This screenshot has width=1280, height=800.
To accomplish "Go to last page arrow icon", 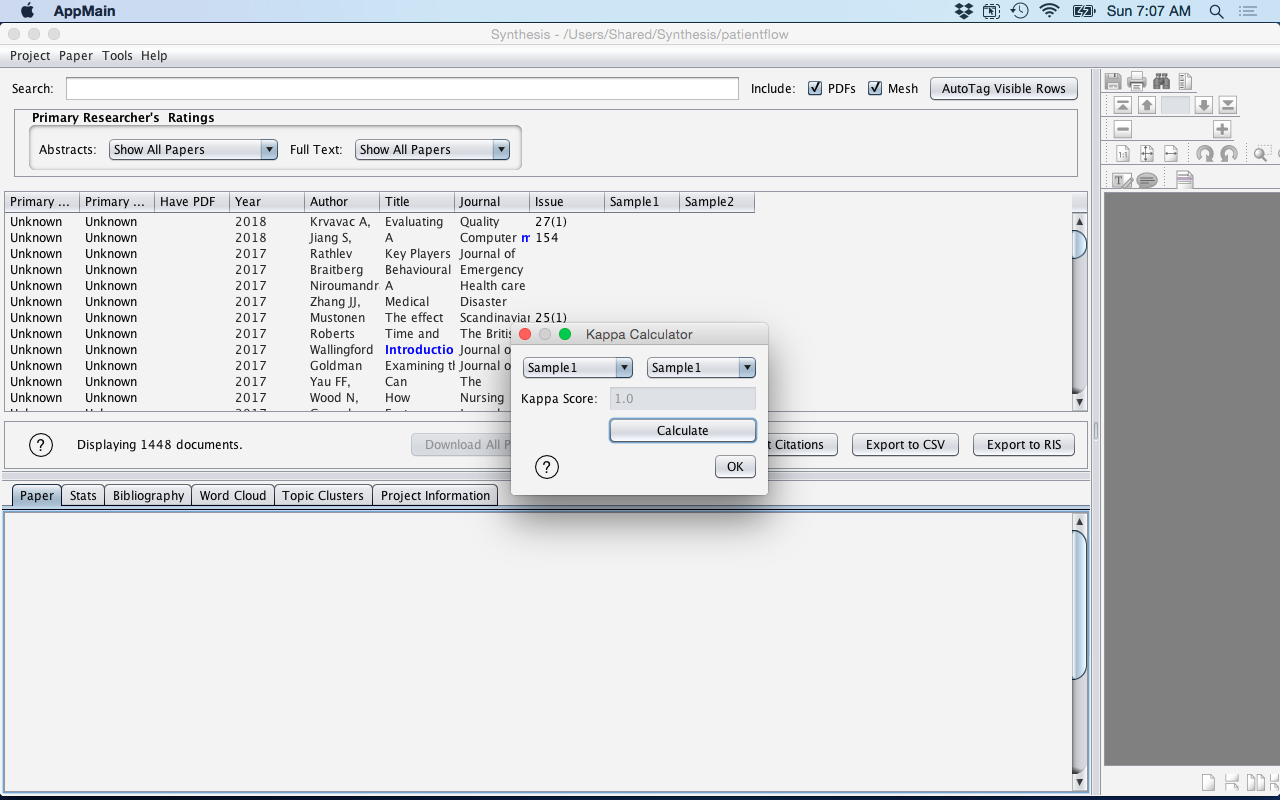I will pos(1228,105).
